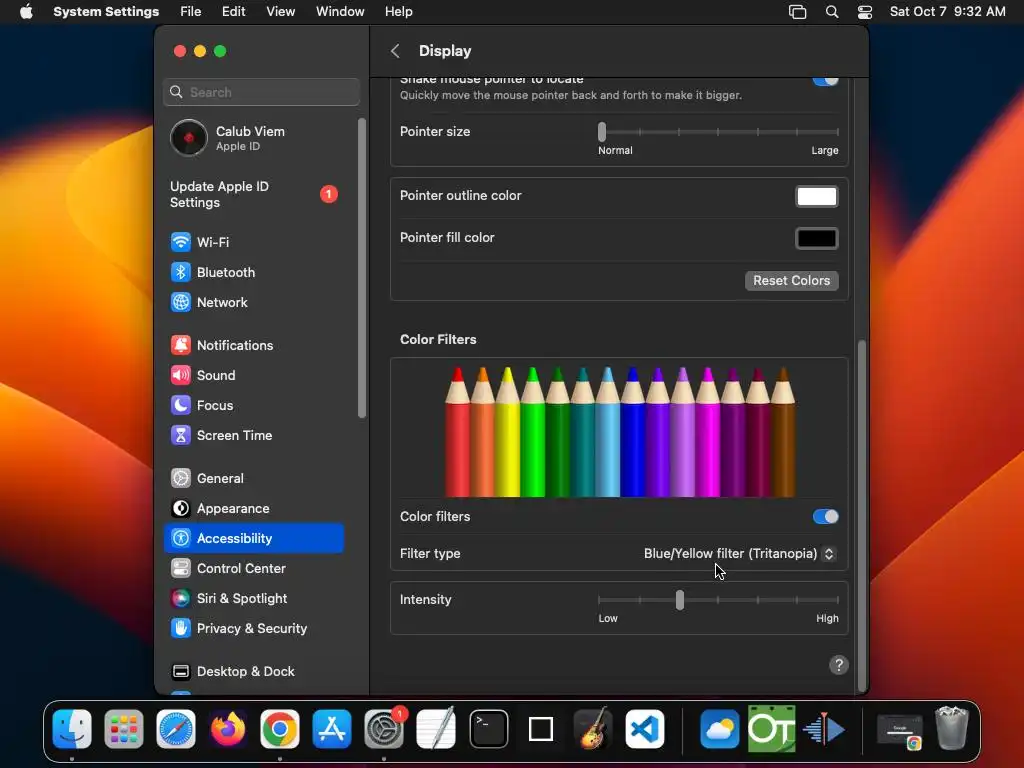Image resolution: width=1024 pixels, height=768 pixels.
Task: Open Update Apple ID Settings
Action: click(253, 195)
